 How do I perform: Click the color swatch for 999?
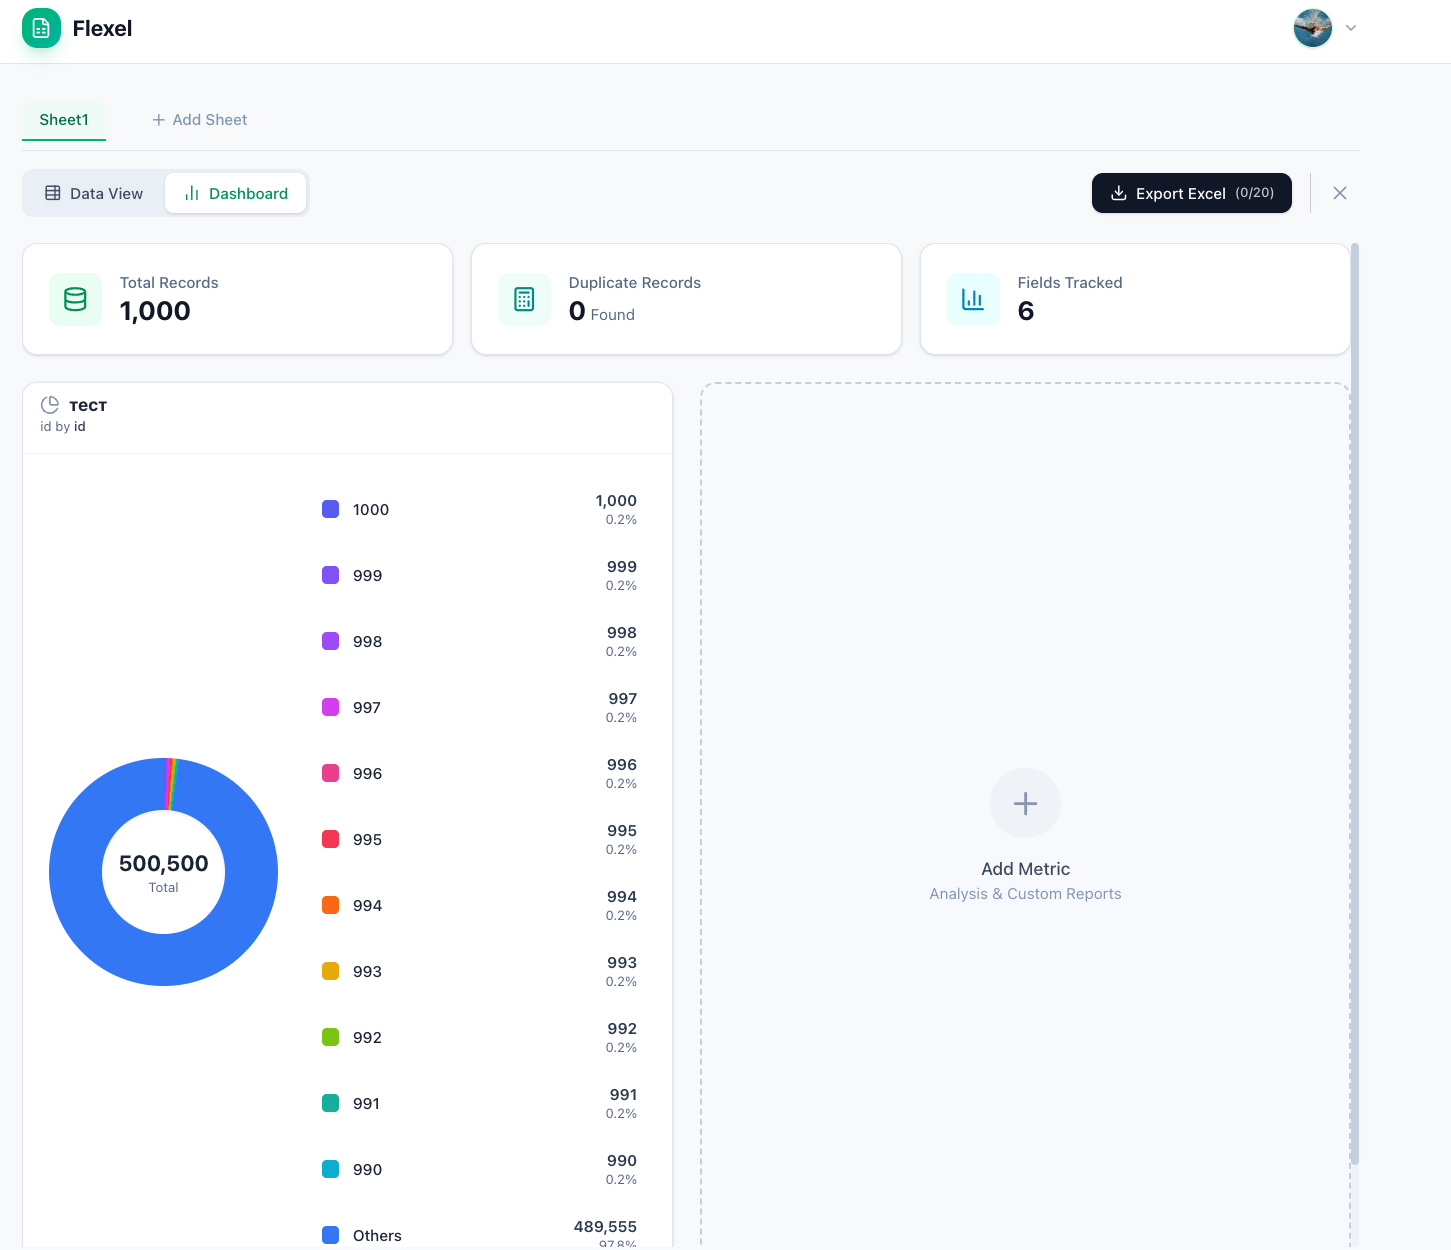click(x=330, y=575)
